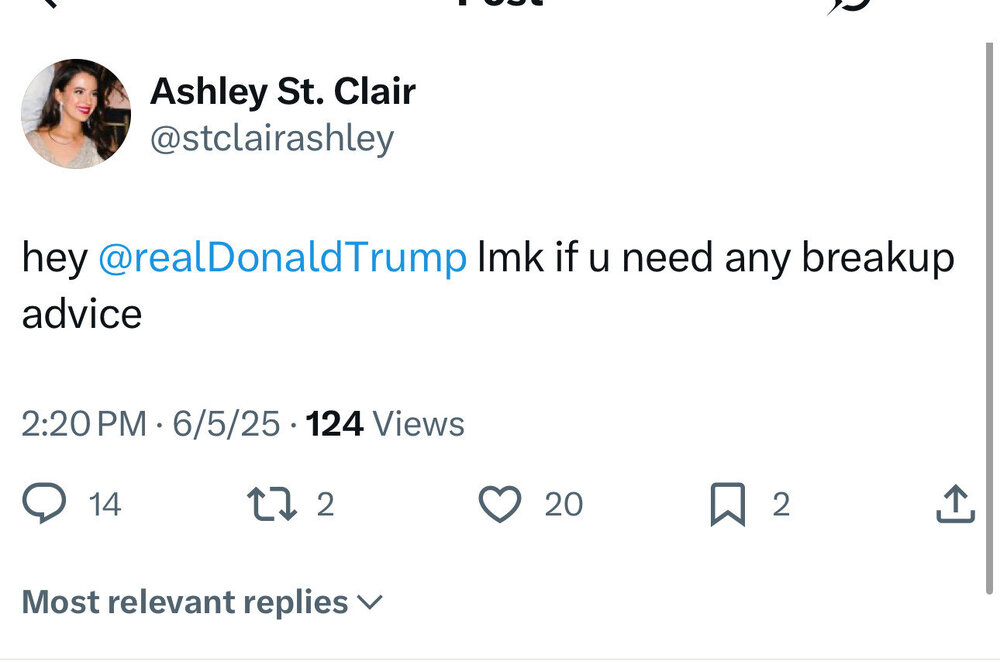Bookmark this post using the bookmark icon
The height and width of the screenshot is (662, 1000).
(727, 505)
